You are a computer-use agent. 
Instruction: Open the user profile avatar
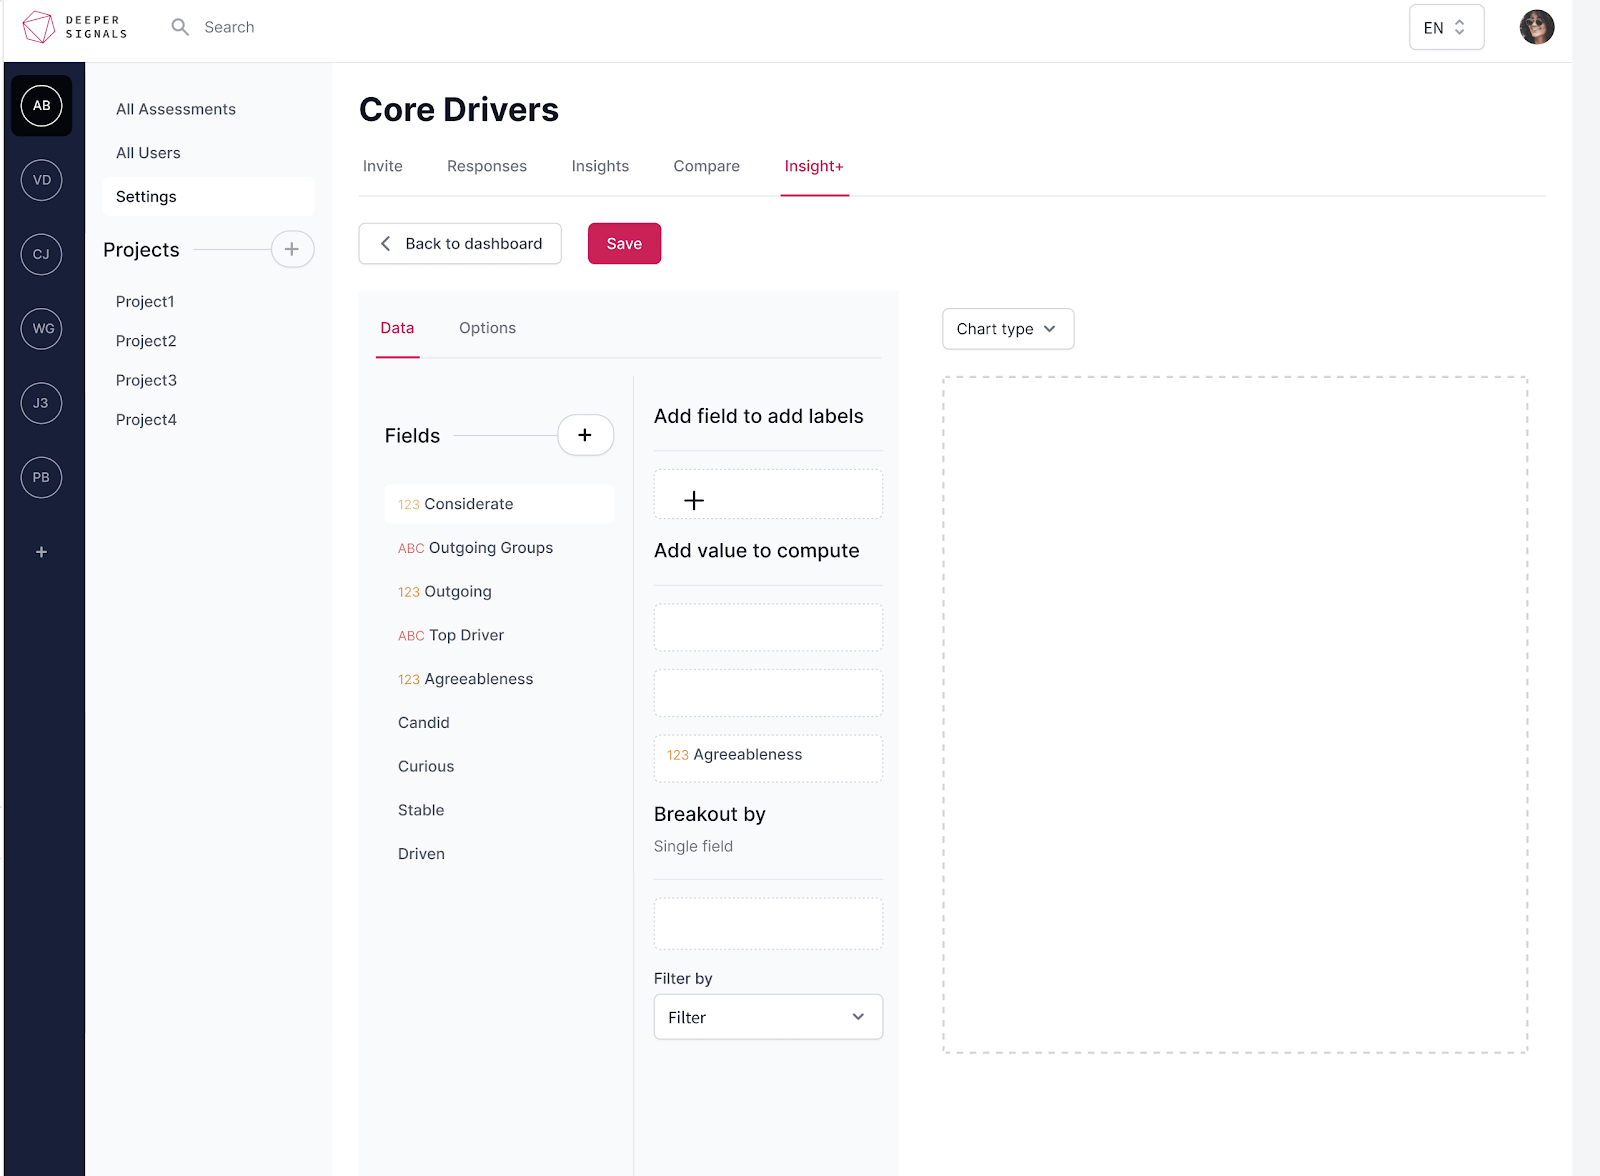pos(1536,27)
